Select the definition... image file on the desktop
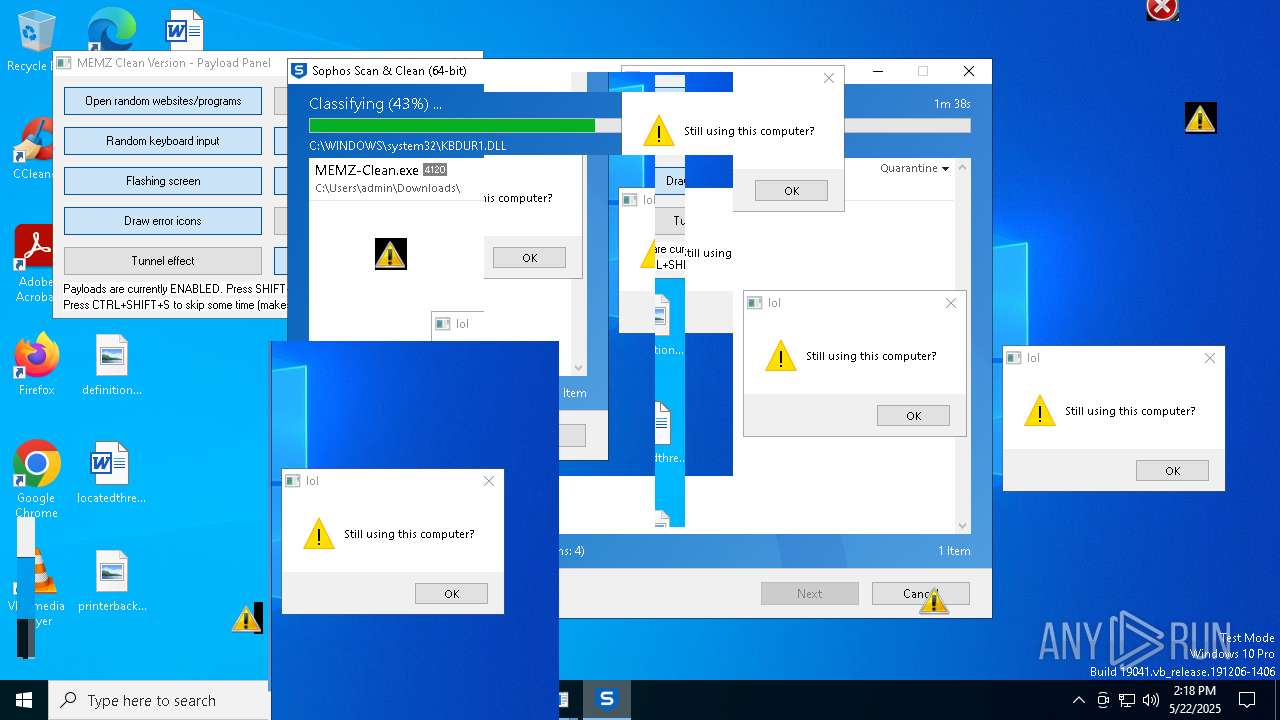1280x720 pixels. [x=112, y=365]
